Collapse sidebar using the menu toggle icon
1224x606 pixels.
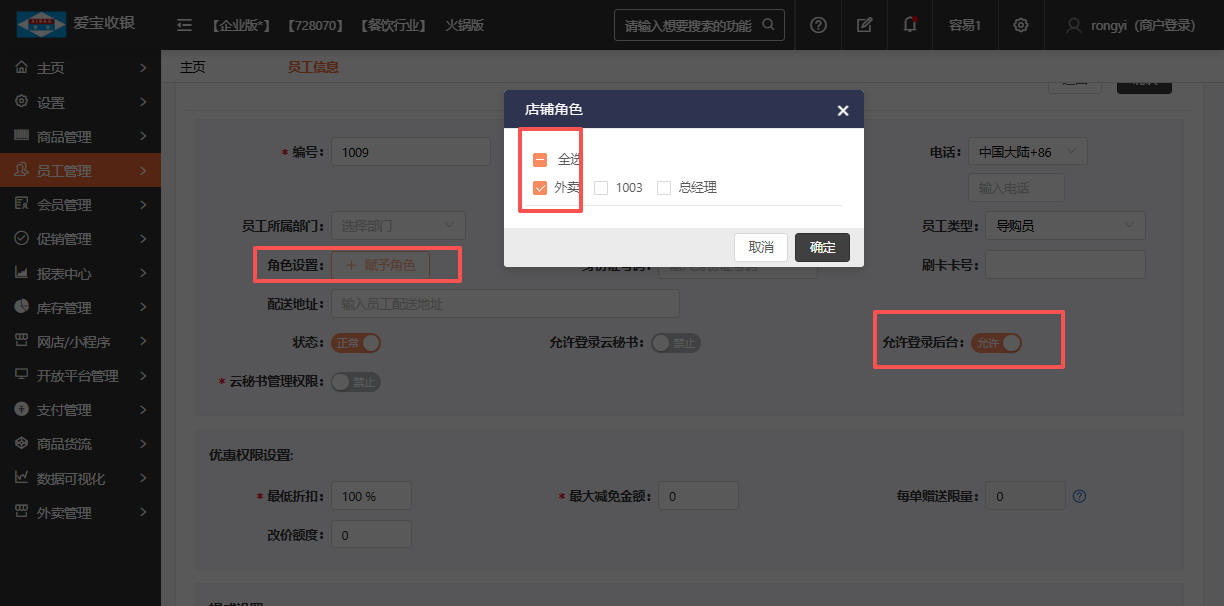[x=184, y=25]
